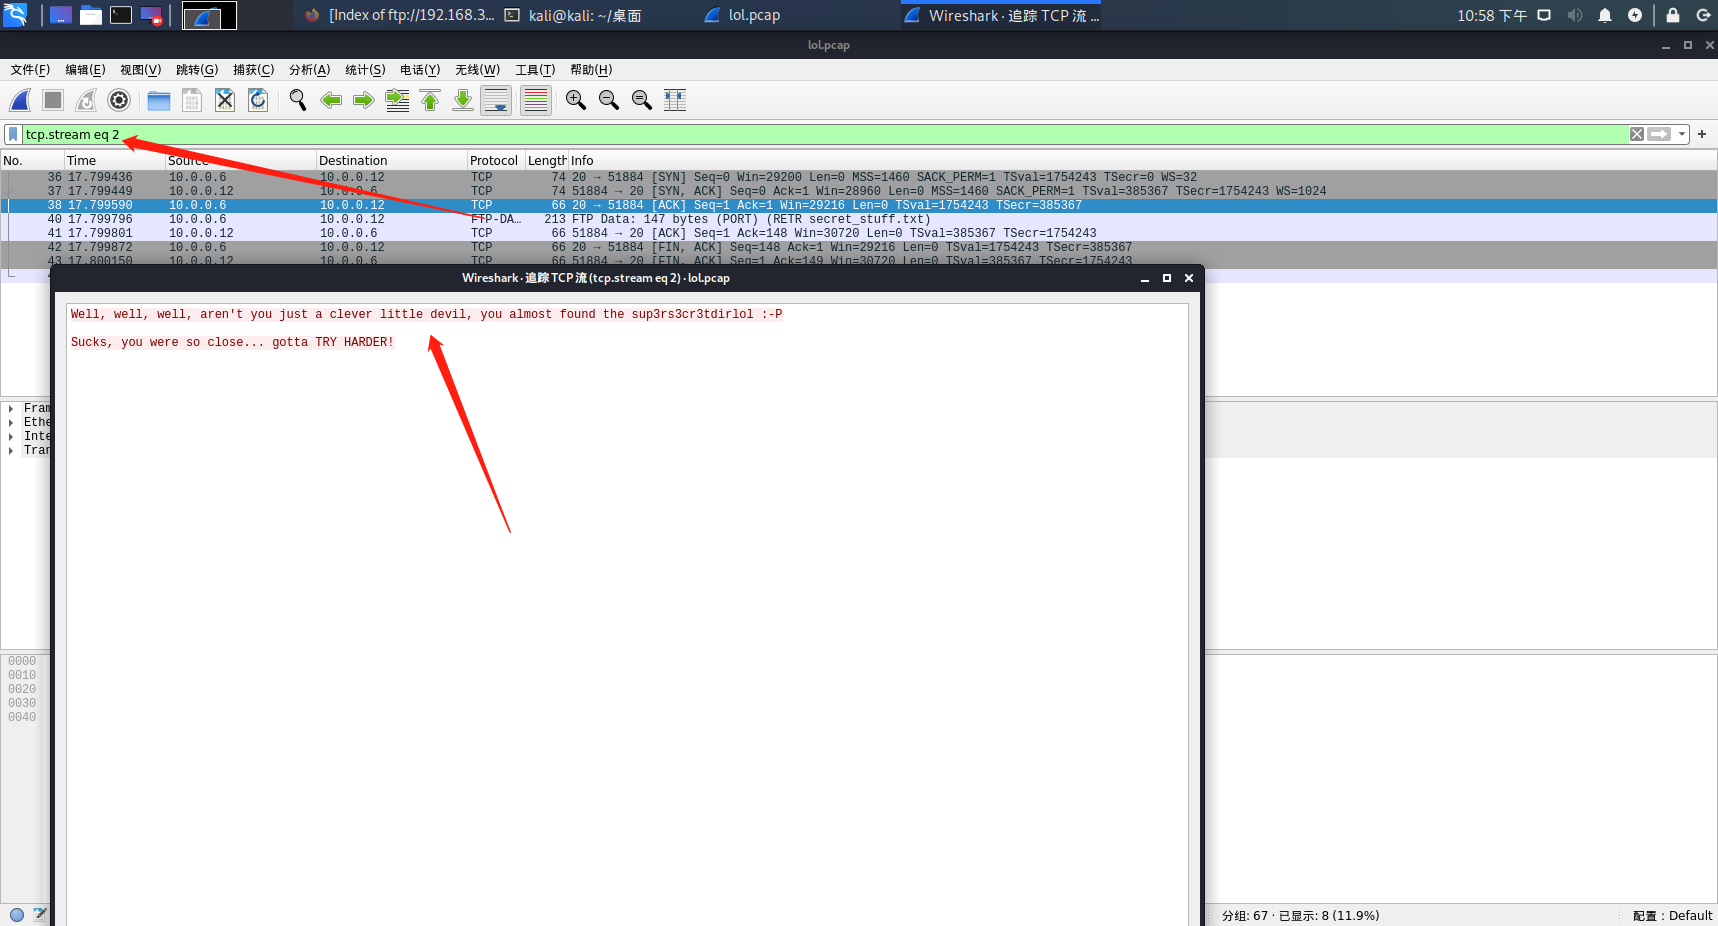Viewport: 1718px width, 926px height.
Task: Open the 统计(S) menu
Action: click(365, 70)
